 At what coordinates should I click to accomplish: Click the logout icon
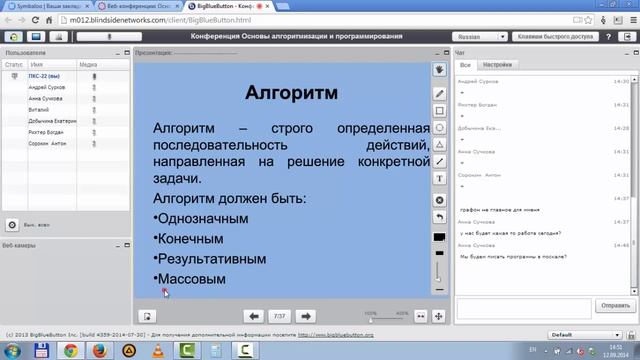point(628,37)
